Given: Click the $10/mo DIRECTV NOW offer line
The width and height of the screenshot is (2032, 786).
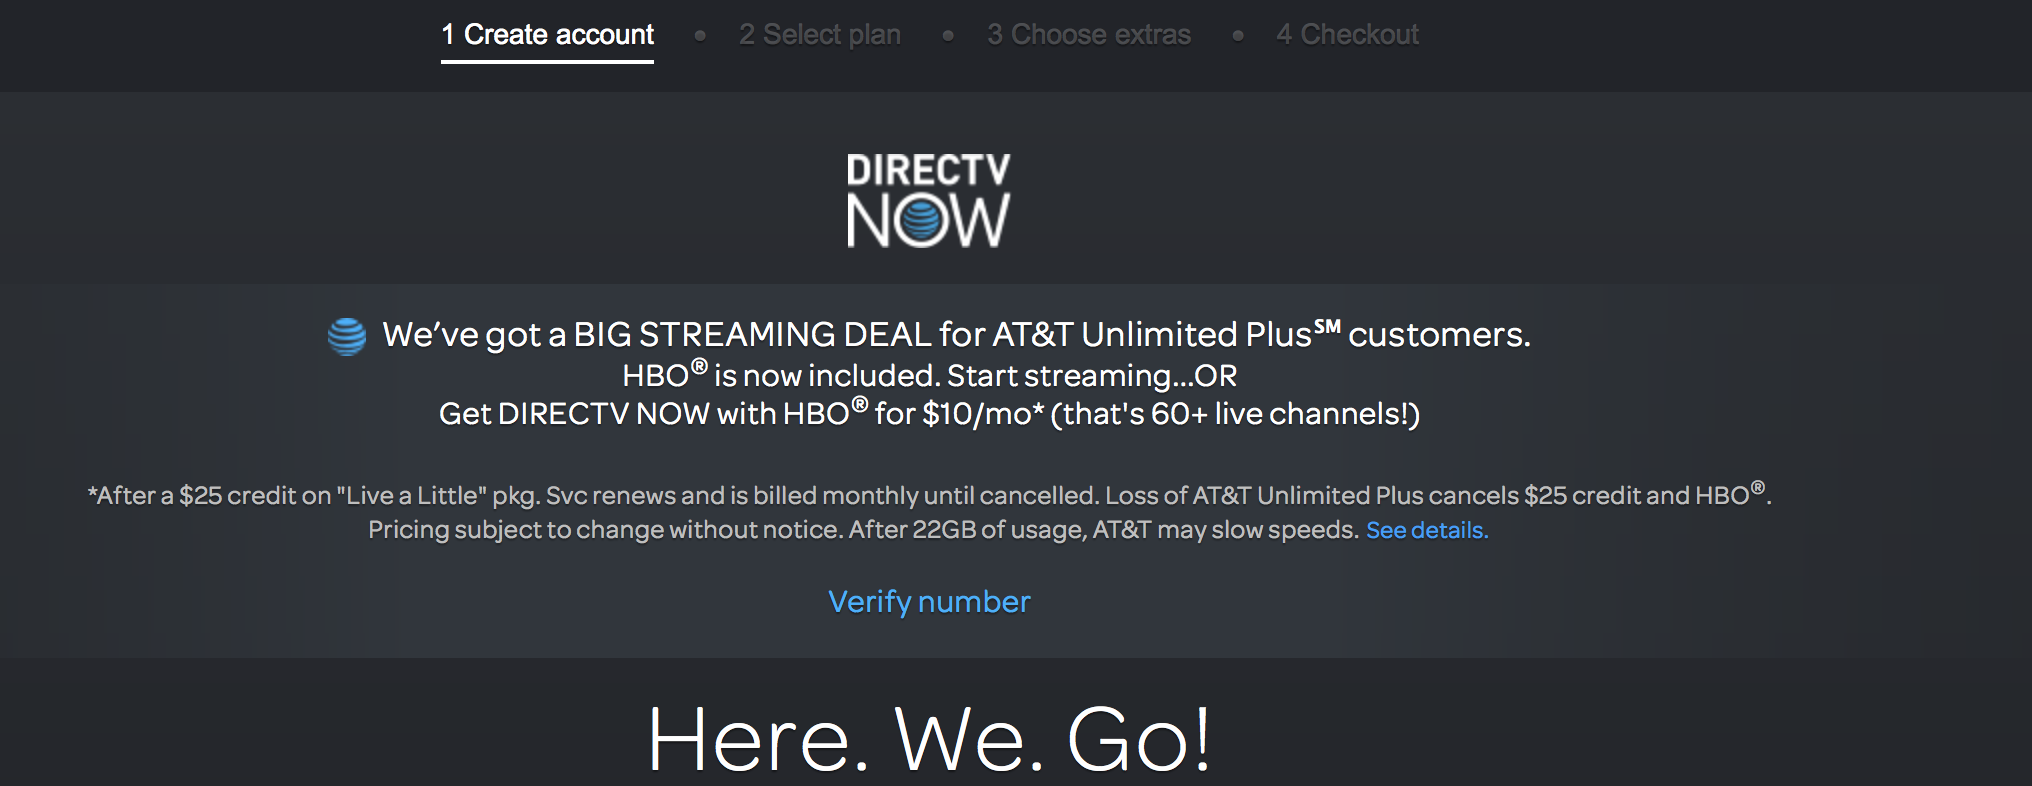Looking at the screenshot, I should click(x=929, y=414).
